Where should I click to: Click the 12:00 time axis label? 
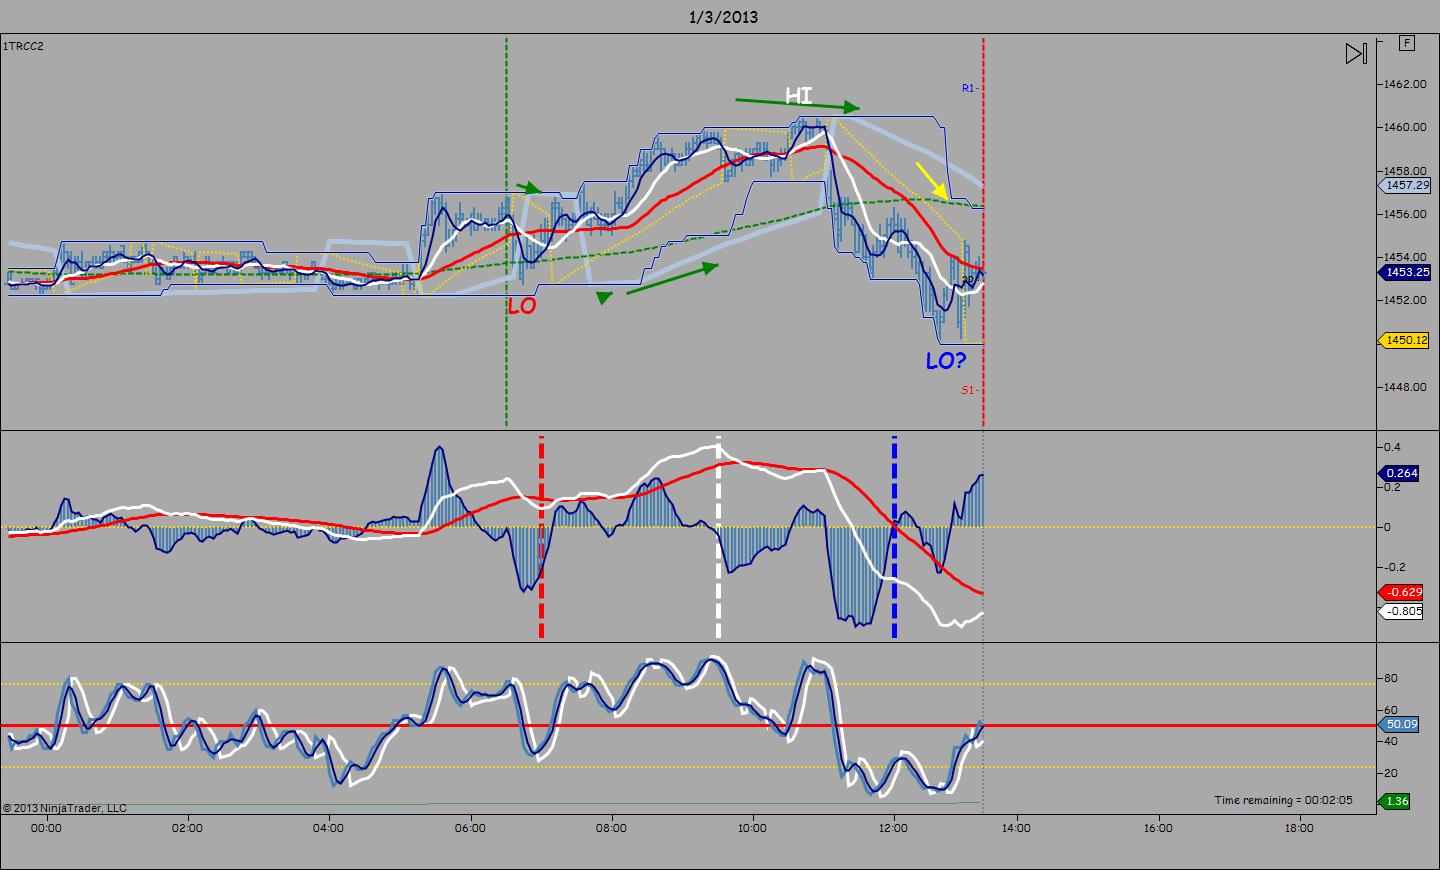[893, 828]
